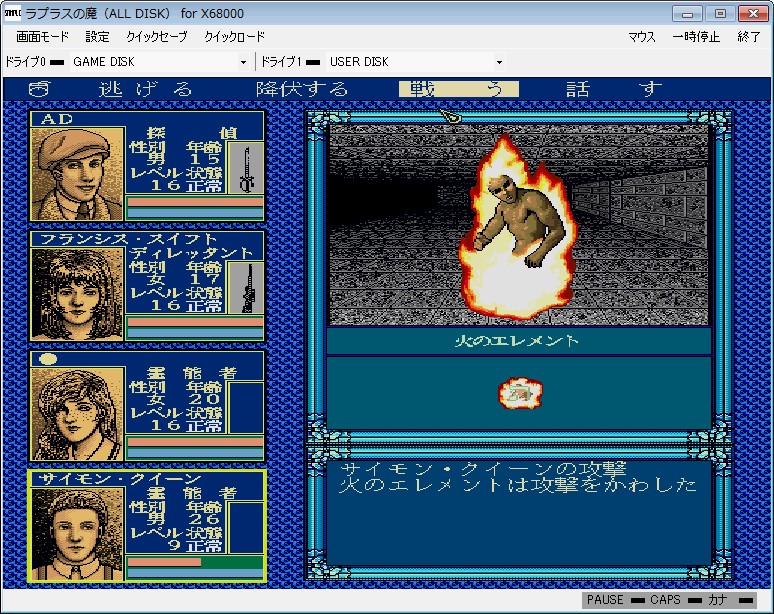Click the small flame enemy count icon
Screen dimensions: 774x614
click(520, 393)
